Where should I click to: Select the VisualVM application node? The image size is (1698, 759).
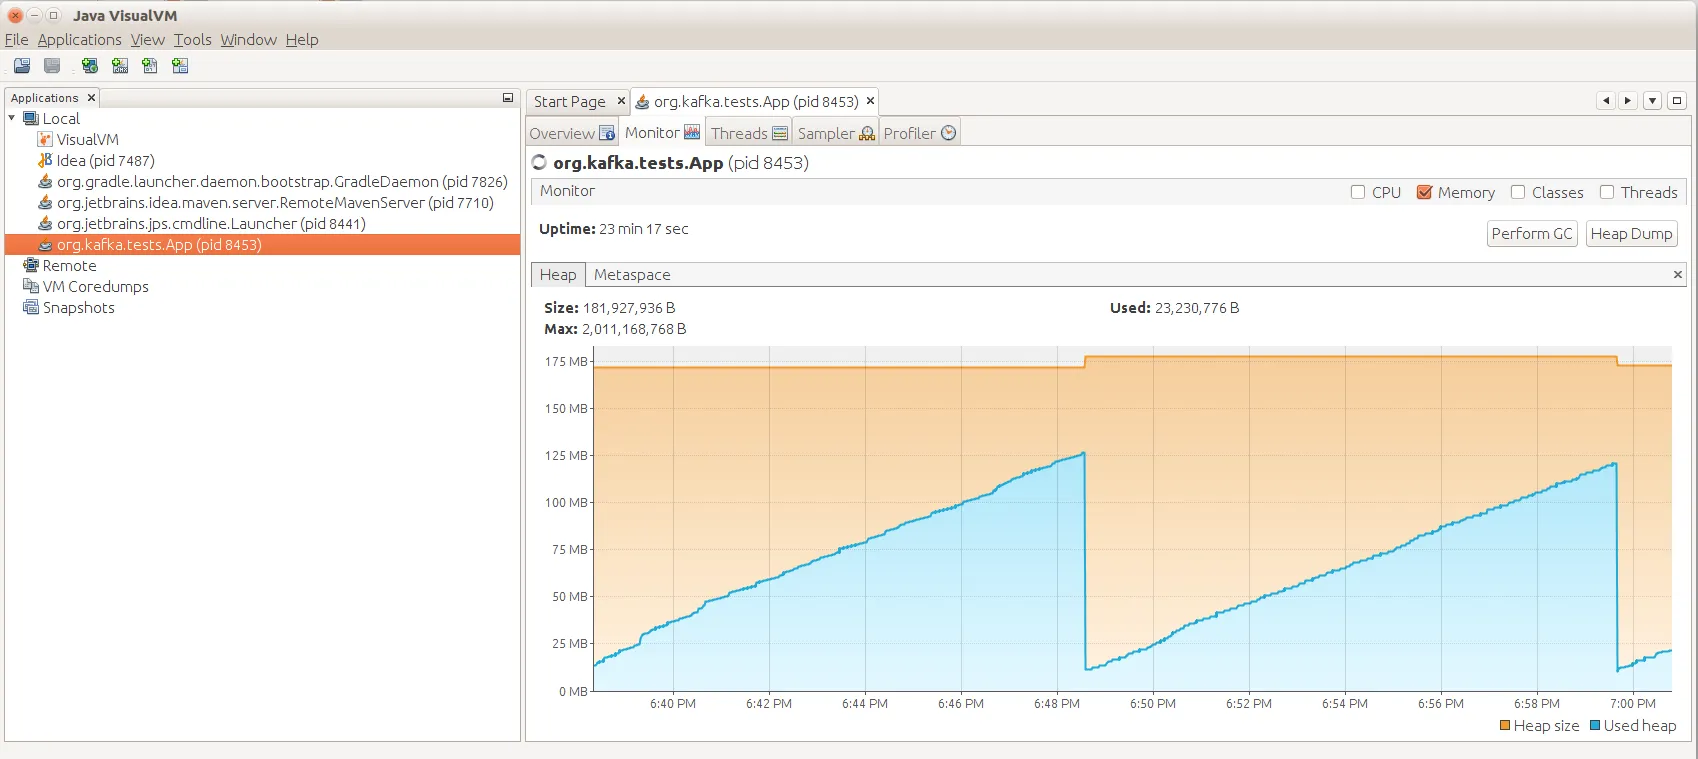tap(88, 140)
